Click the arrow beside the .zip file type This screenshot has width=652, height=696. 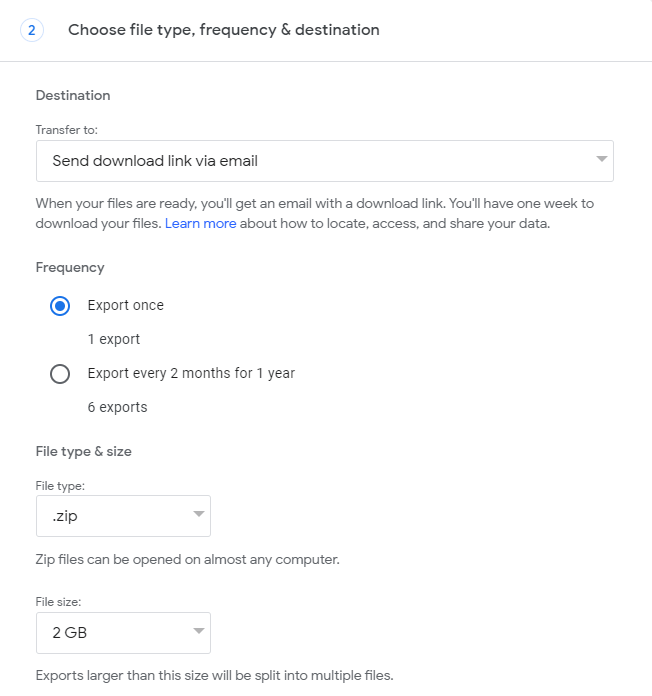tap(198, 515)
